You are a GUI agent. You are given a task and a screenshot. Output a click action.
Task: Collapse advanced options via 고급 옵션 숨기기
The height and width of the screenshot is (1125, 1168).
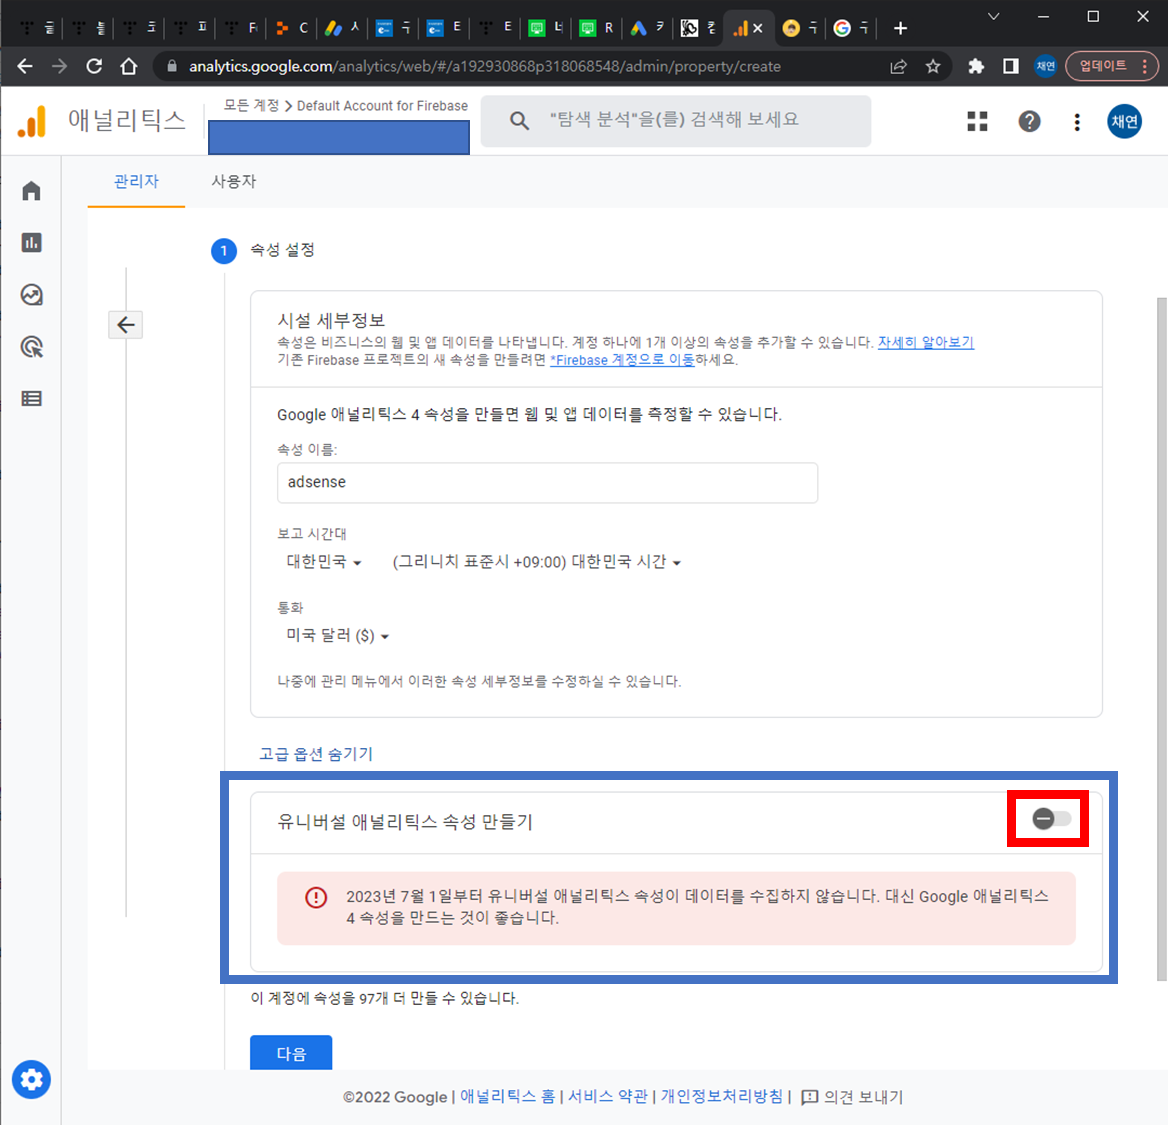pyautogui.click(x=316, y=754)
